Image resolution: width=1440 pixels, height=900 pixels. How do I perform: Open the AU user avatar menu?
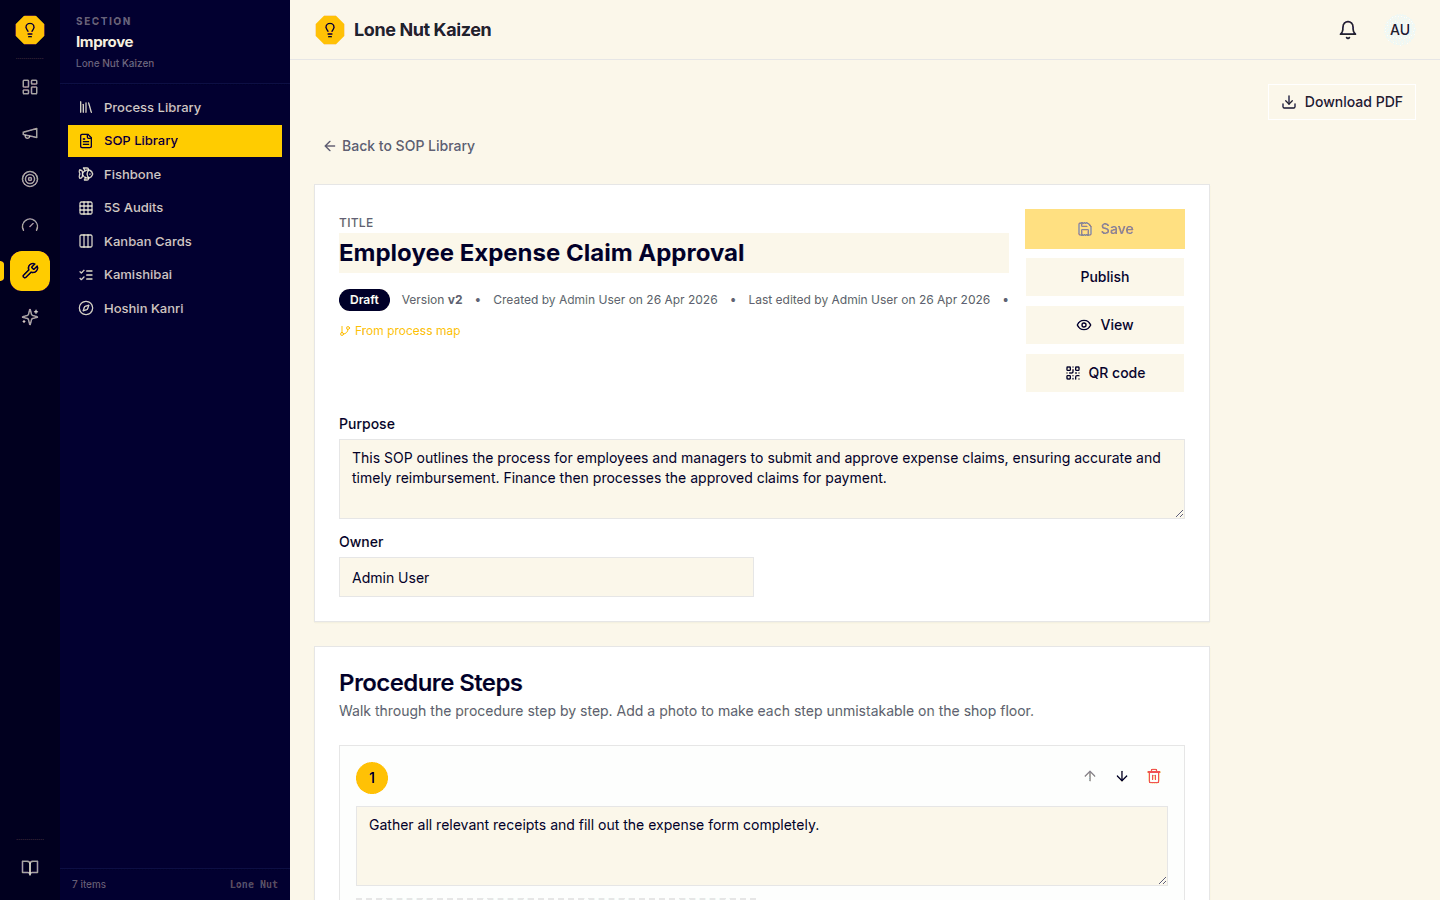pyautogui.click(x=1400, y=30)
